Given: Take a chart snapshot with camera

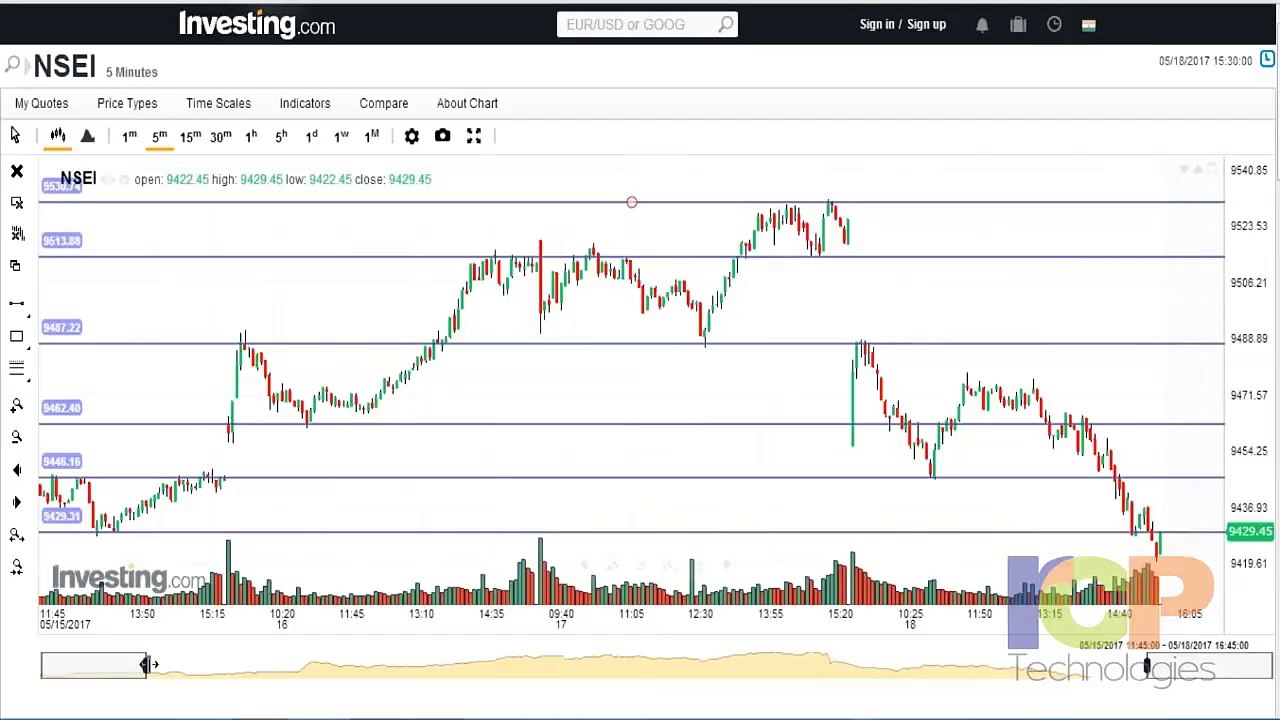Looking at the screenshot, I should 443,136.
